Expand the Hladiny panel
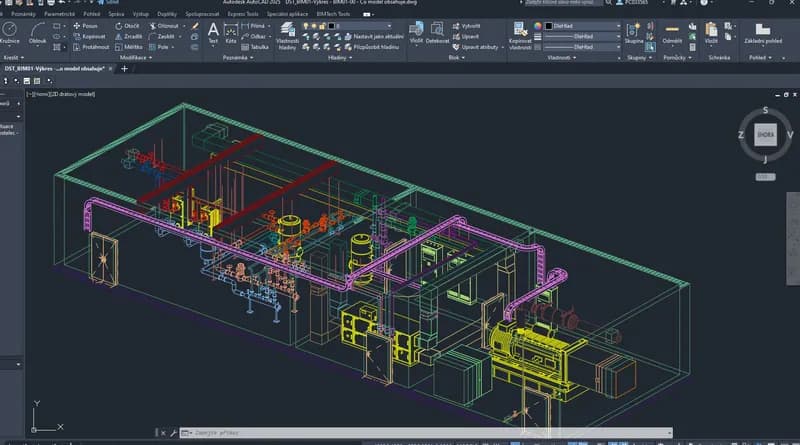The image size is (800, 445). [340, 58]
